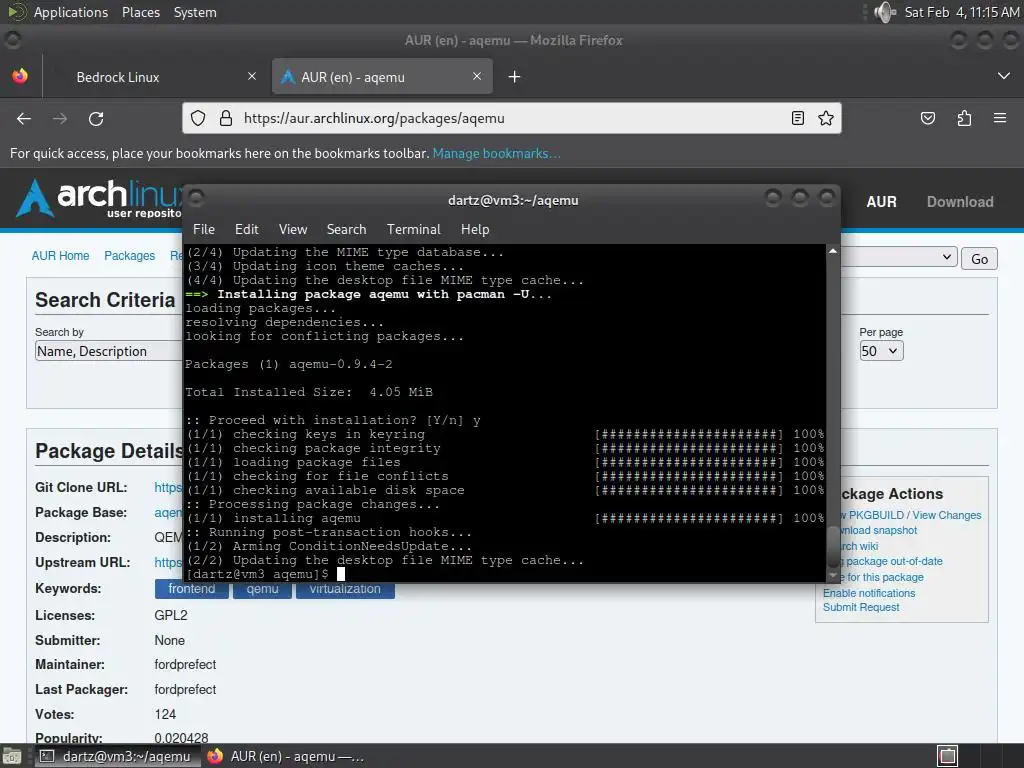The image size is (1024, 768).
Task: Open terminal Search menu
Action: click(346, 229)
